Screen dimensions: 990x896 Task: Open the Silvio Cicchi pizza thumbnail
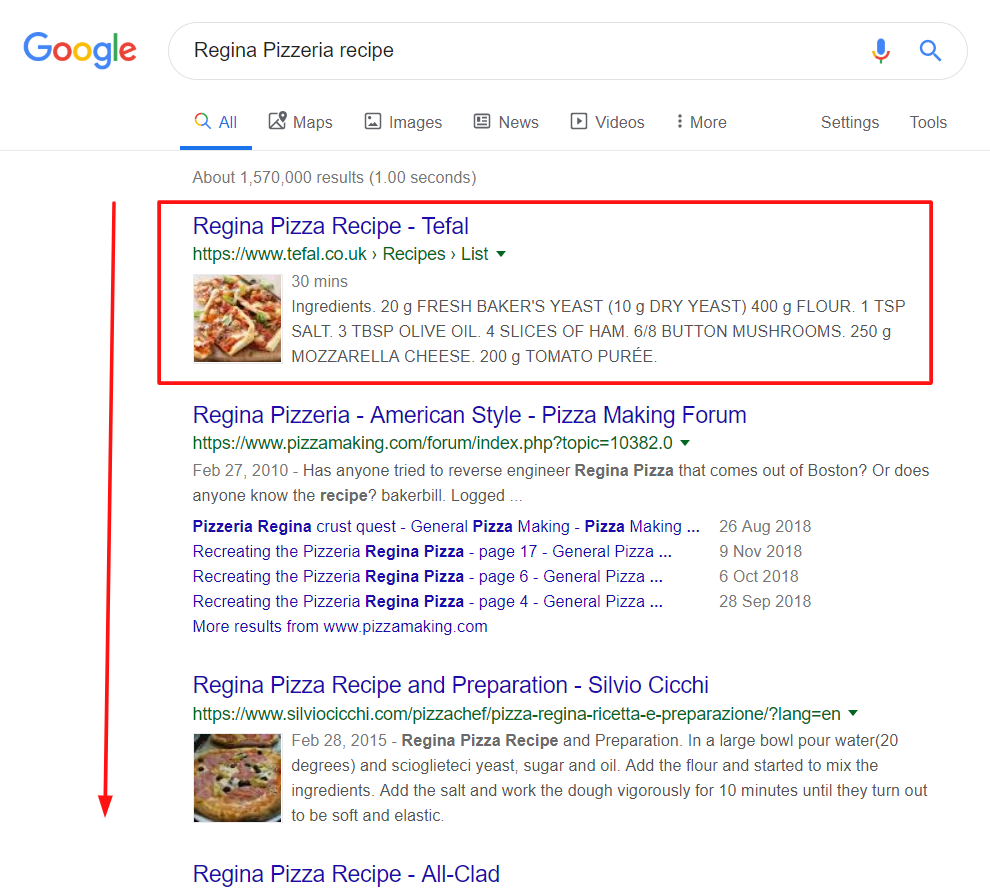point(237,778)
